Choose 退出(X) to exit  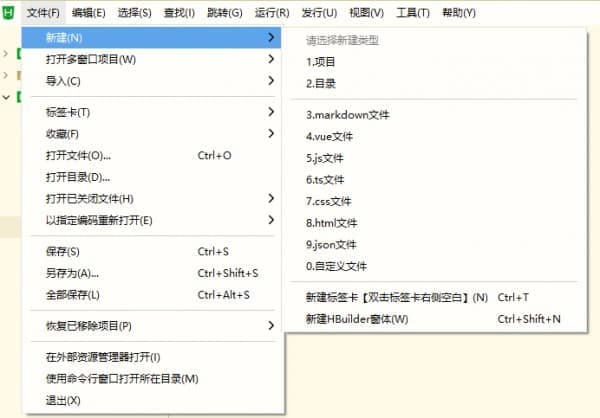(63, 400)
